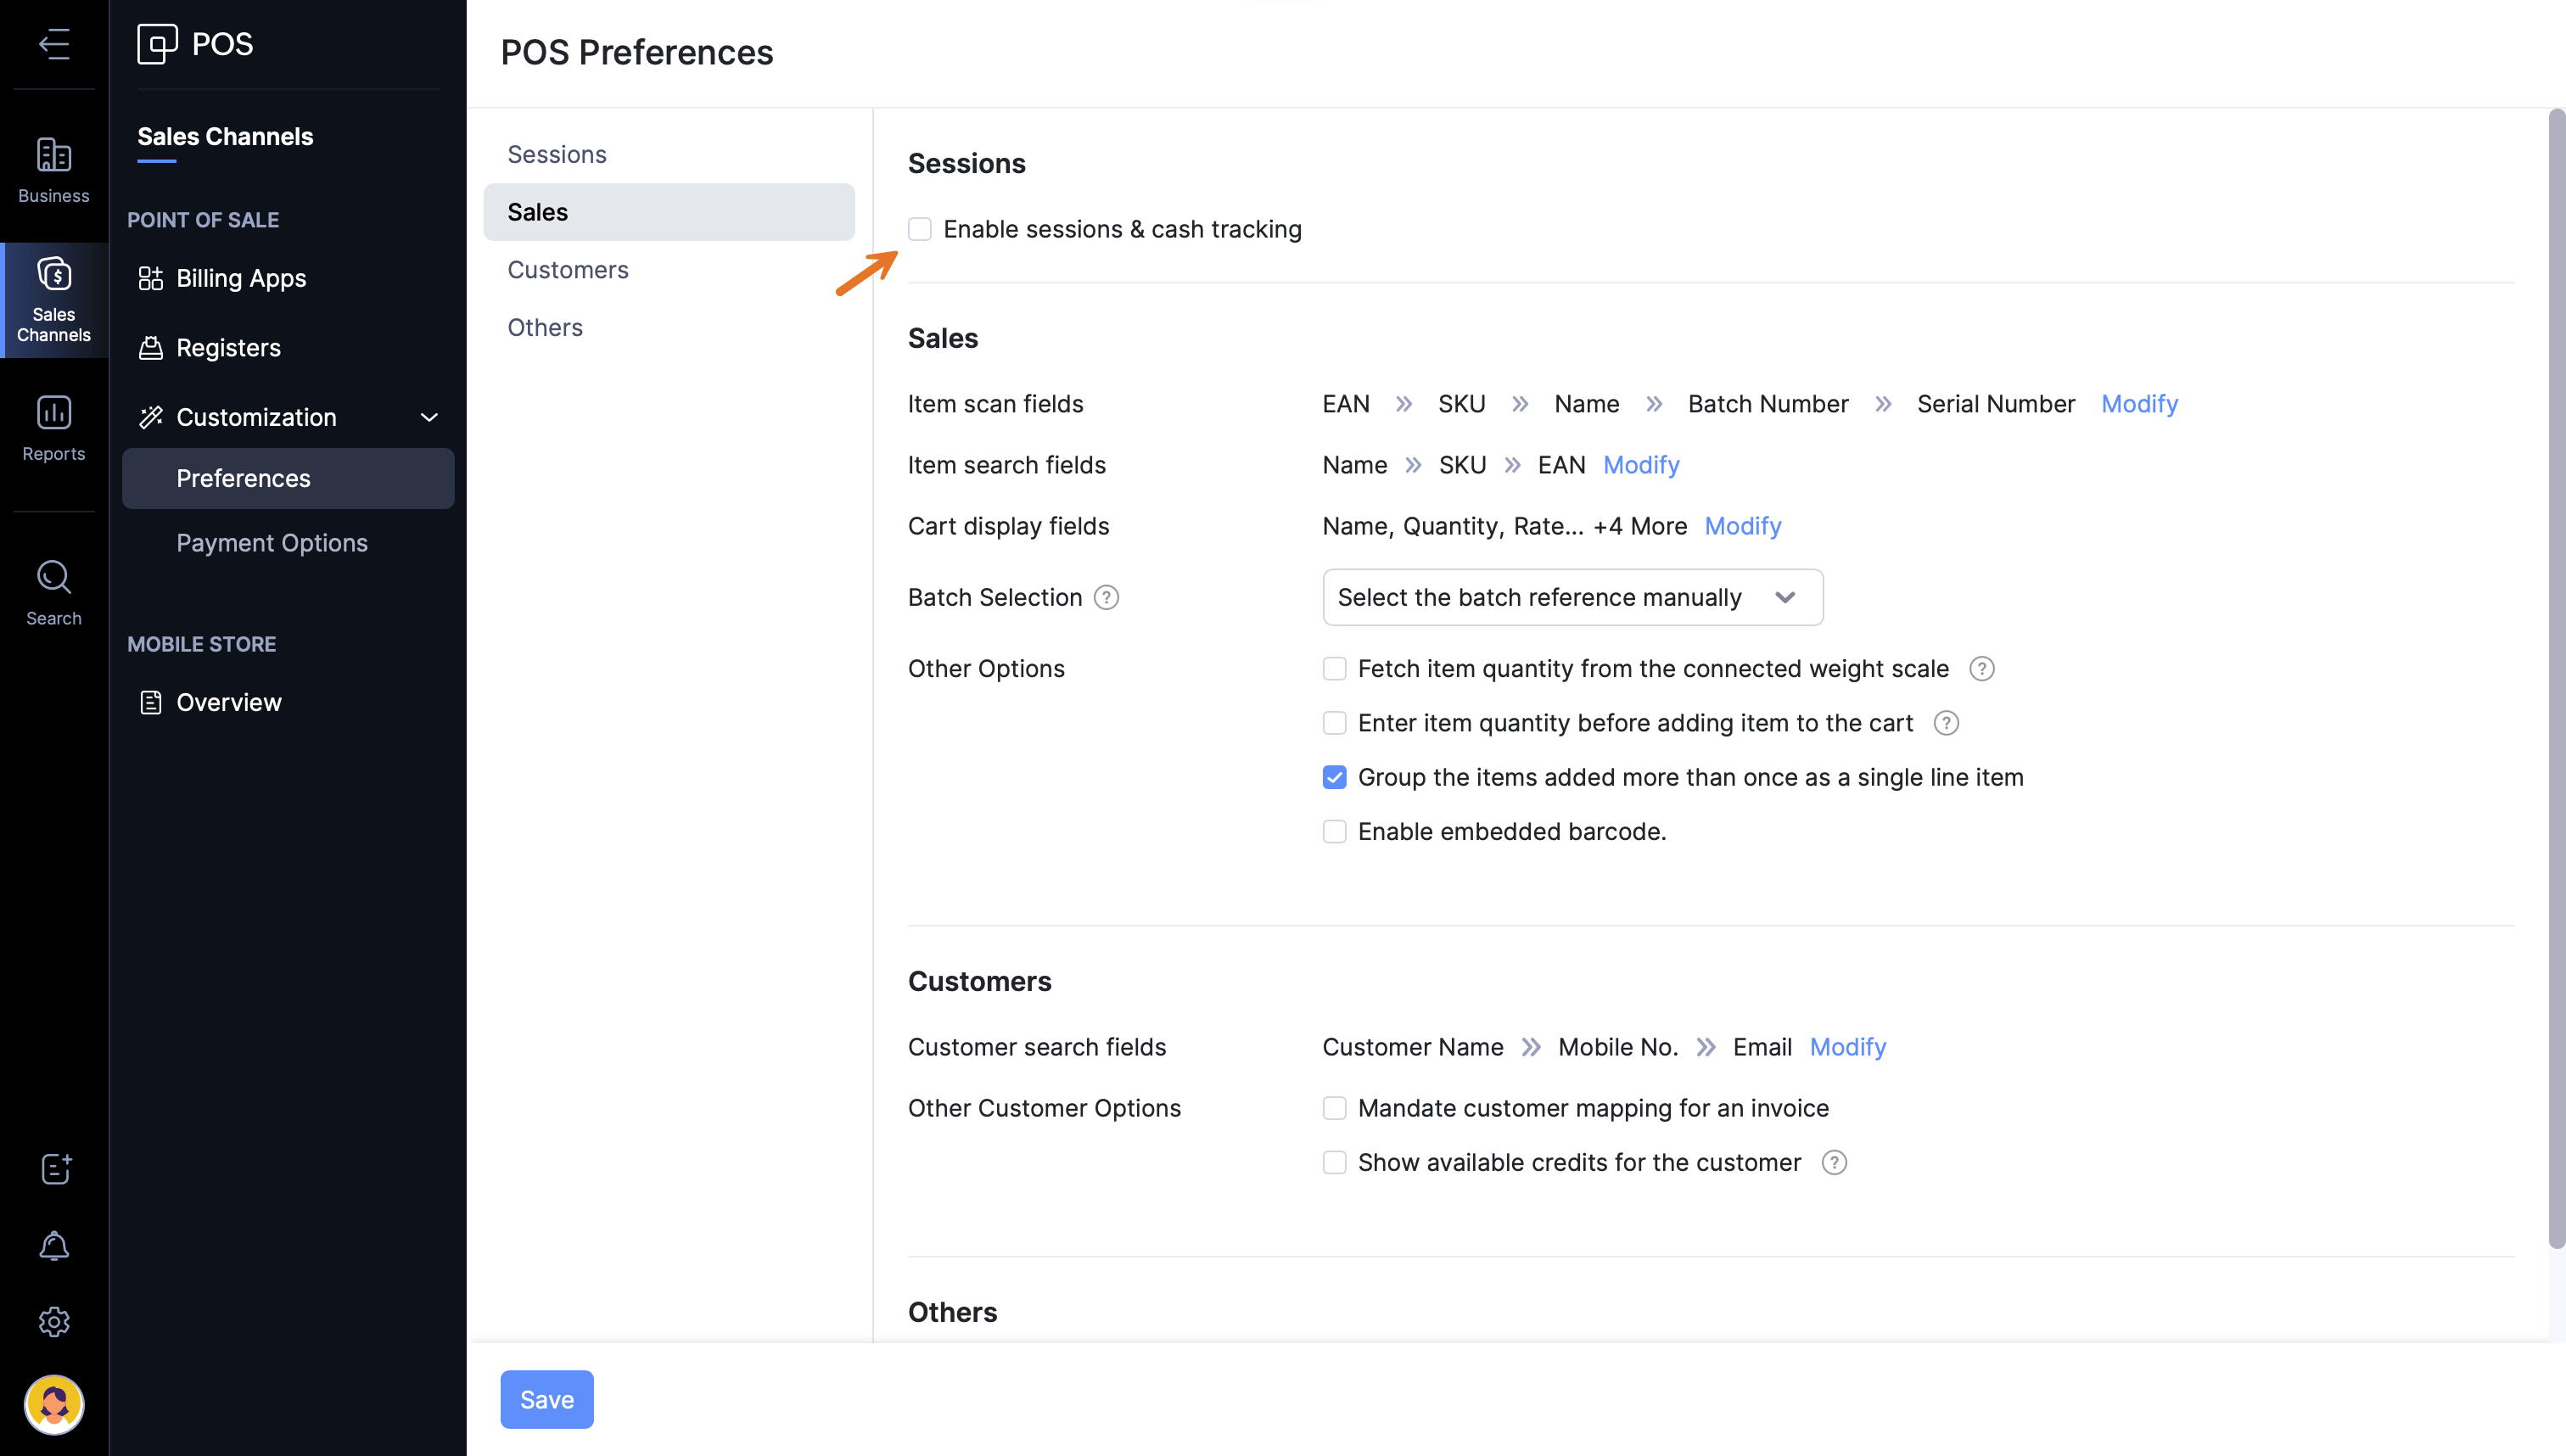Open notifications bell icon
The image size is (2566, 1456).
point(54,1245)
